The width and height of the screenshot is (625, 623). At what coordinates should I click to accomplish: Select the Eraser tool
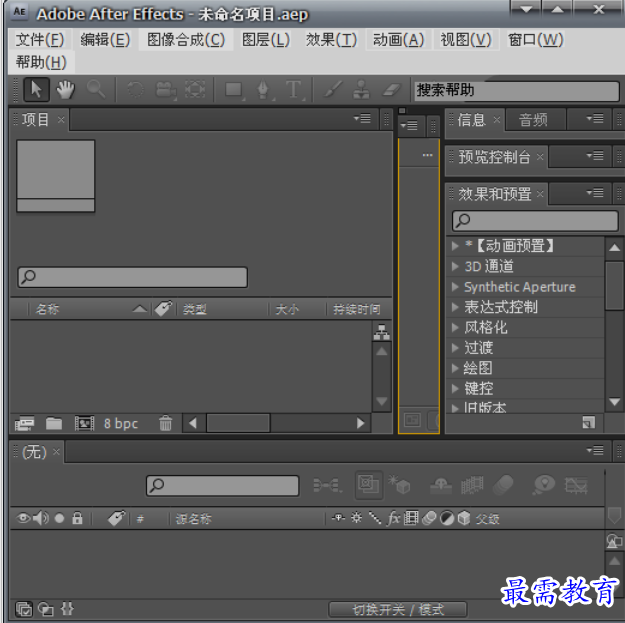point(391,89)
